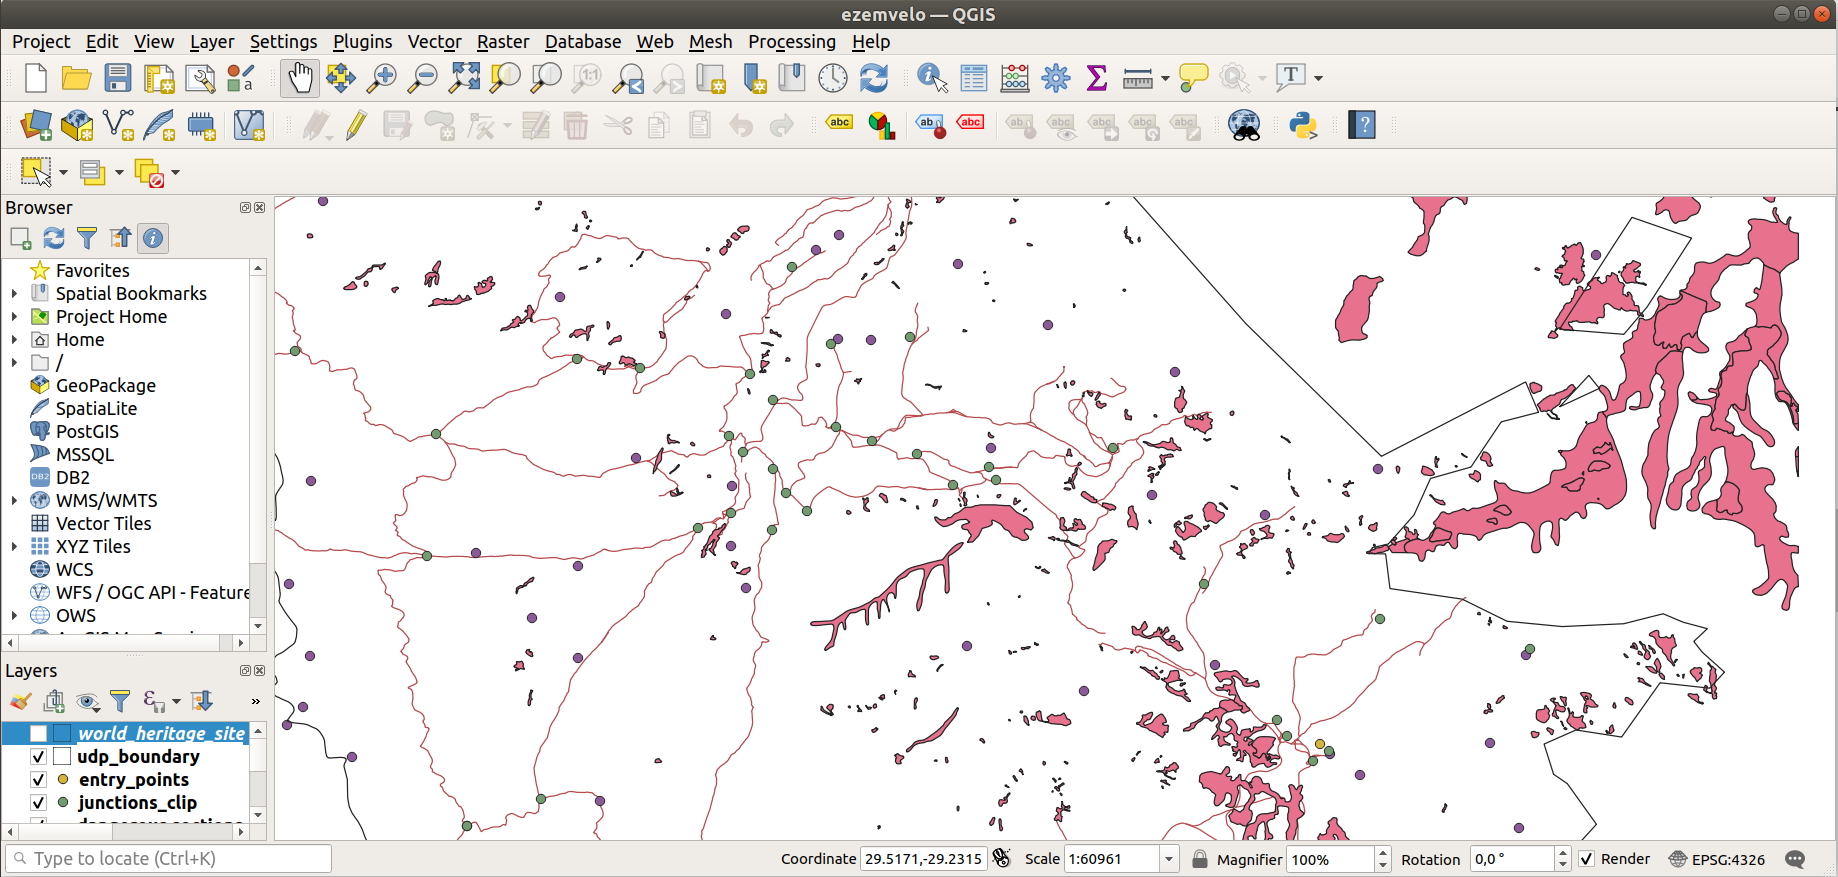The image size is (1838, 877).
Task: Click the EPSG:4326 CRS button
Action: click(1717, 859)
